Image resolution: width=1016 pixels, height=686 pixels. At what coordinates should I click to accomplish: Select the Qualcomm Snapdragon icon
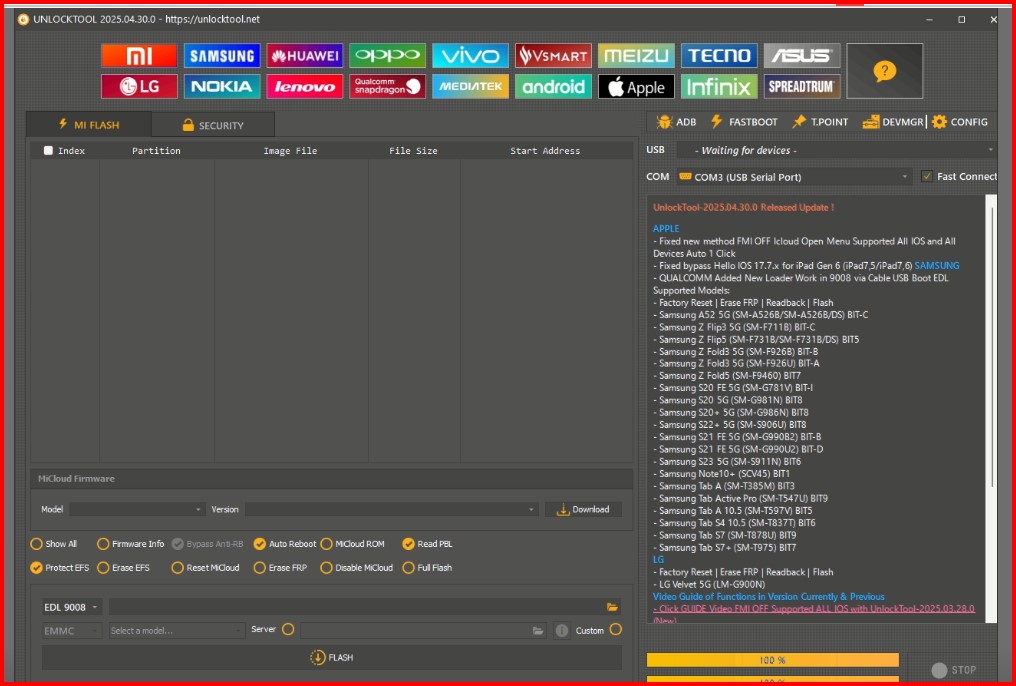[x=387, y=87]
